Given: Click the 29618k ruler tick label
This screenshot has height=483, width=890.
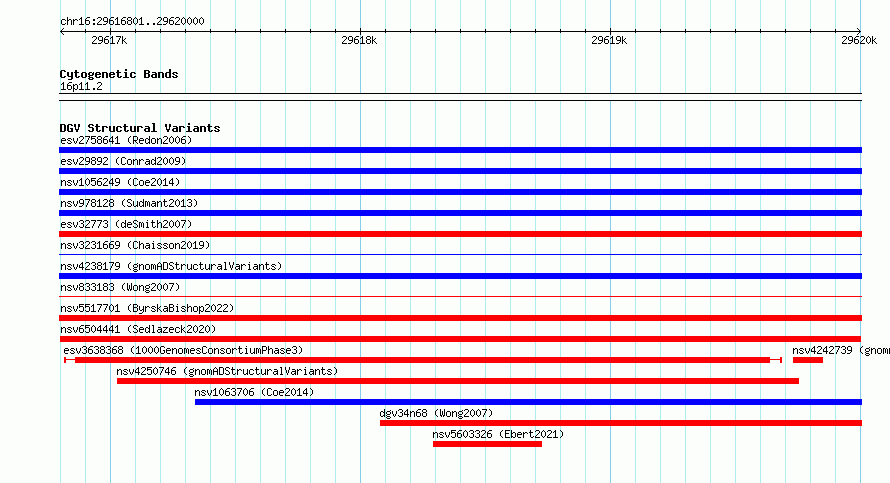Looking at the screenshot, I should [359, 40].
